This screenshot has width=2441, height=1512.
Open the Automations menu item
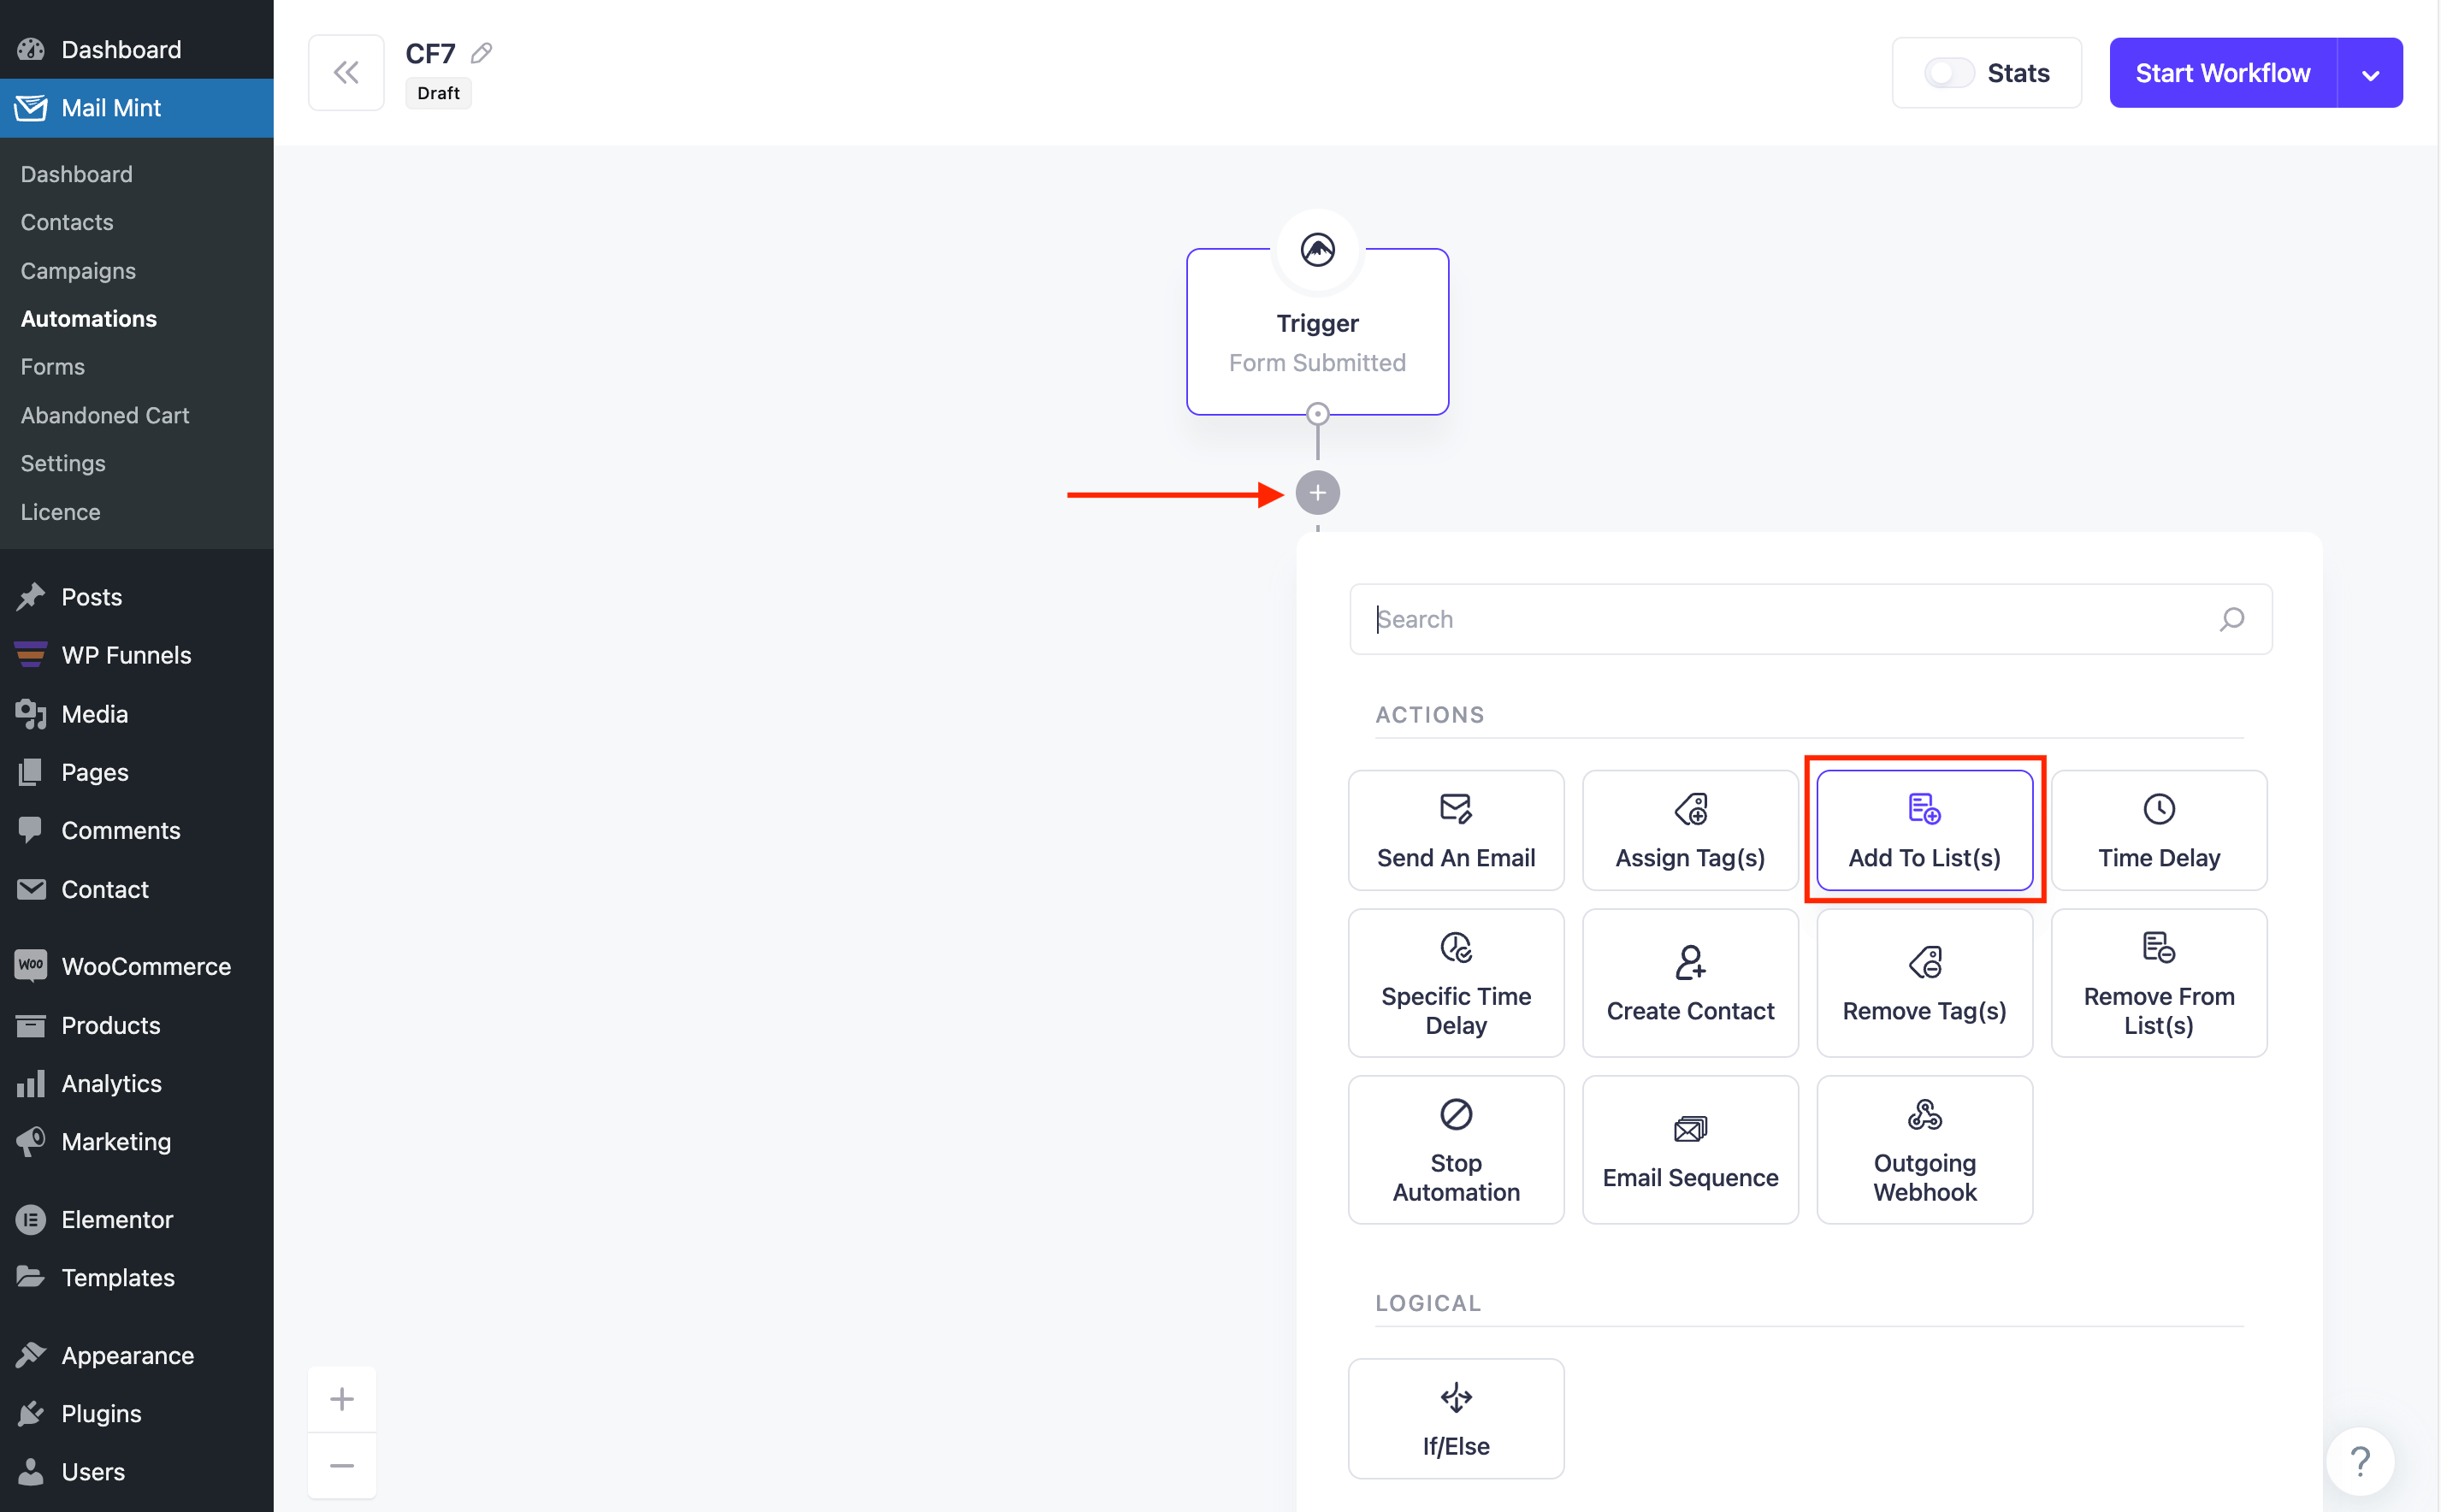[x=88, y=319]
